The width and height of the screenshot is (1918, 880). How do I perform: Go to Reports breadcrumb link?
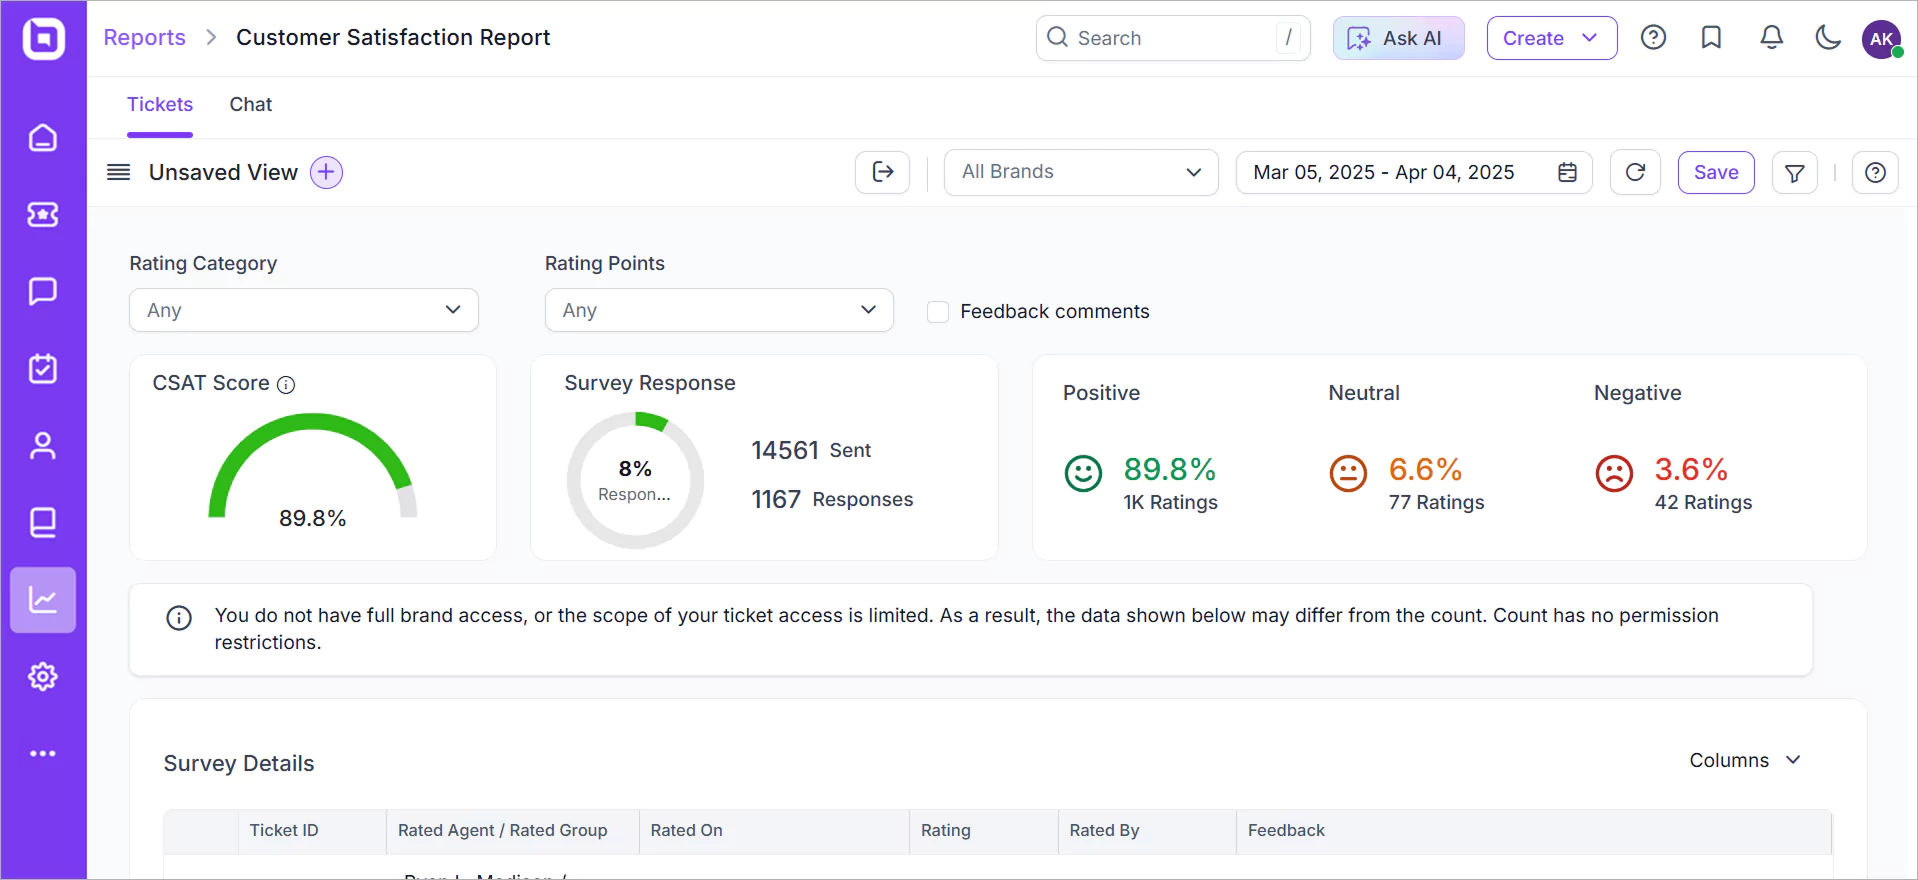(145, 38)
